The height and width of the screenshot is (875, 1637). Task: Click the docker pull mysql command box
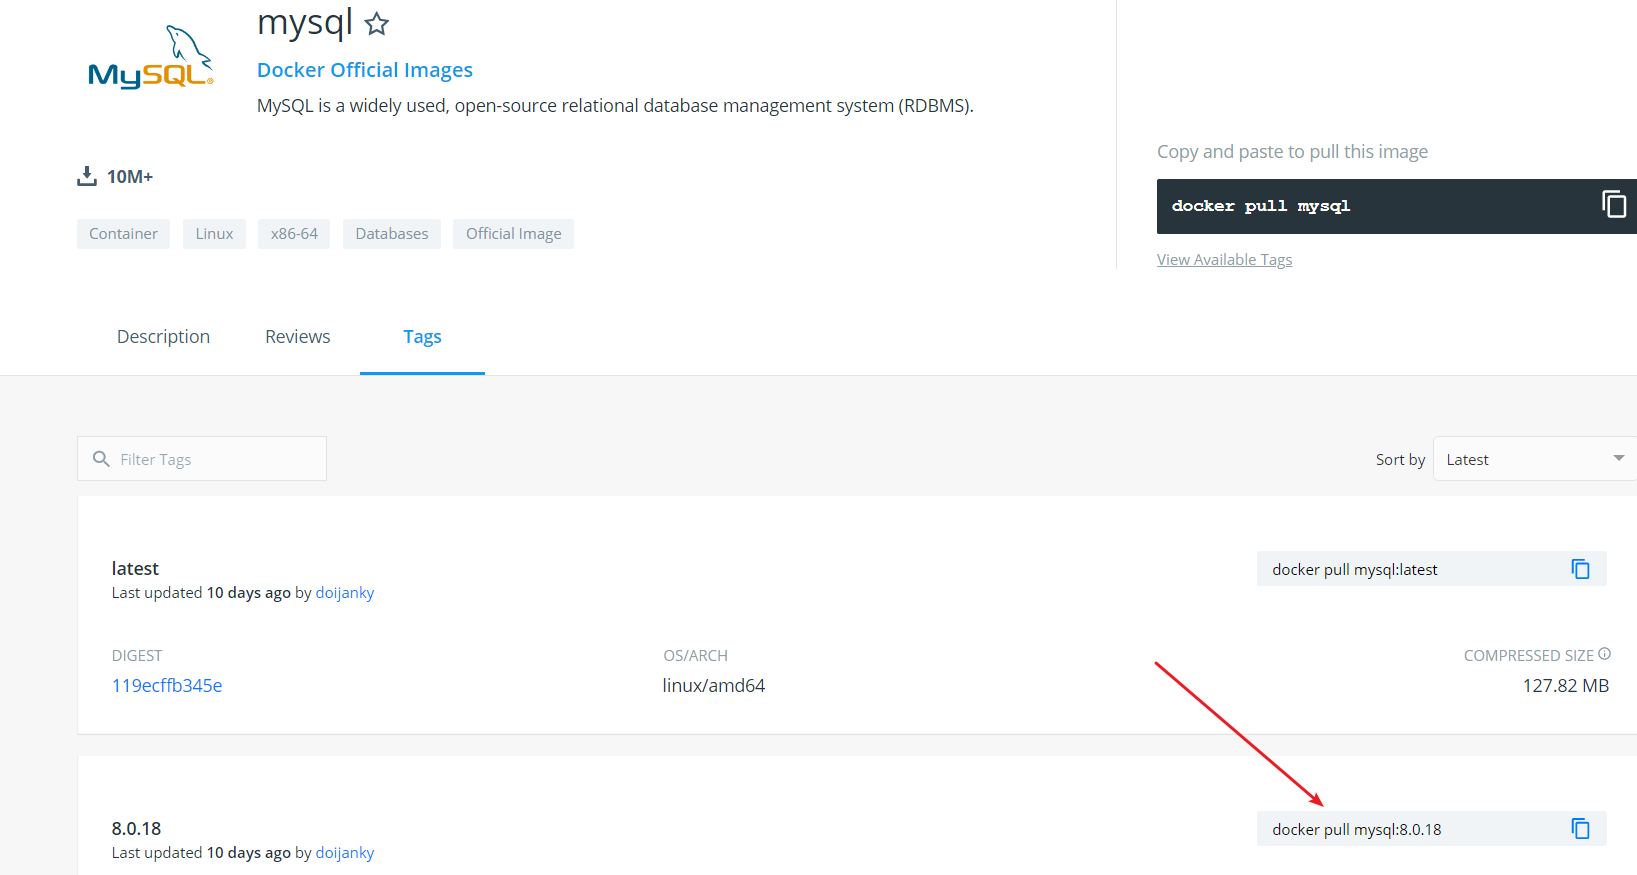tap(1396, 206)
